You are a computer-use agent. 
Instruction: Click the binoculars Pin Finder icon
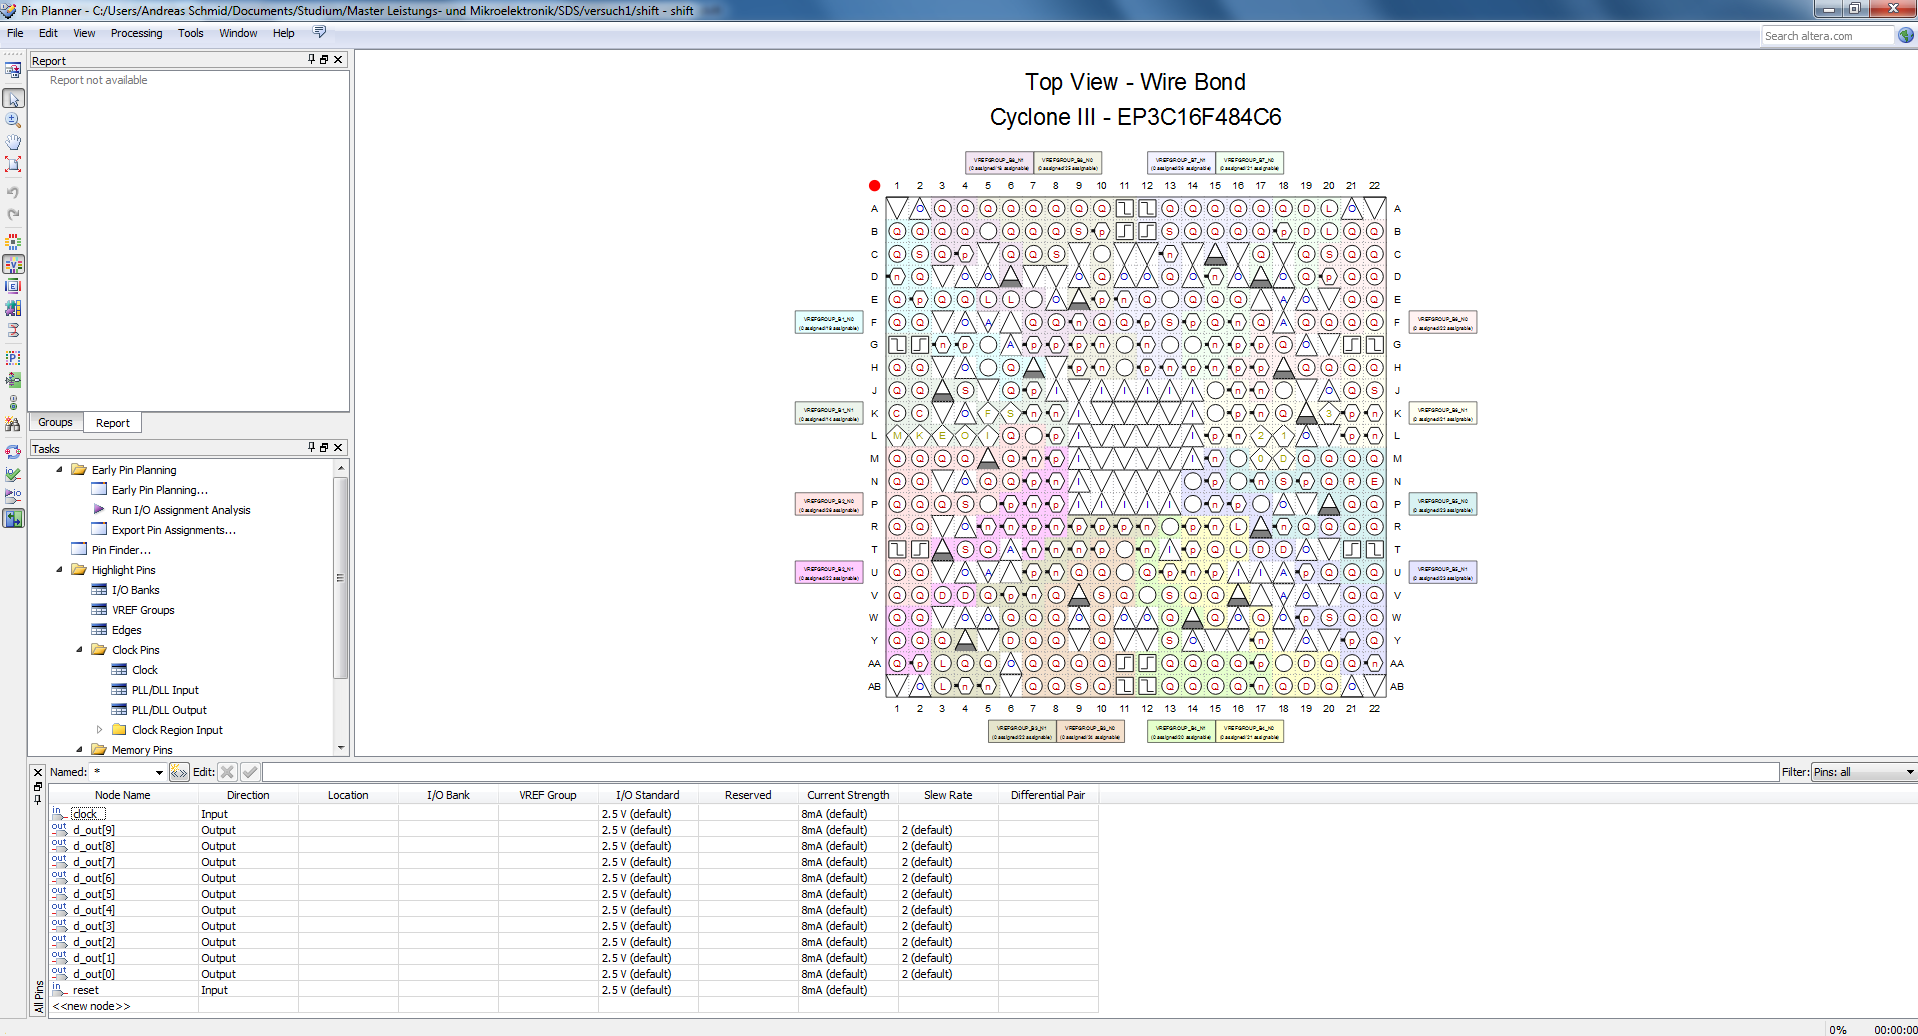point(13,424)
